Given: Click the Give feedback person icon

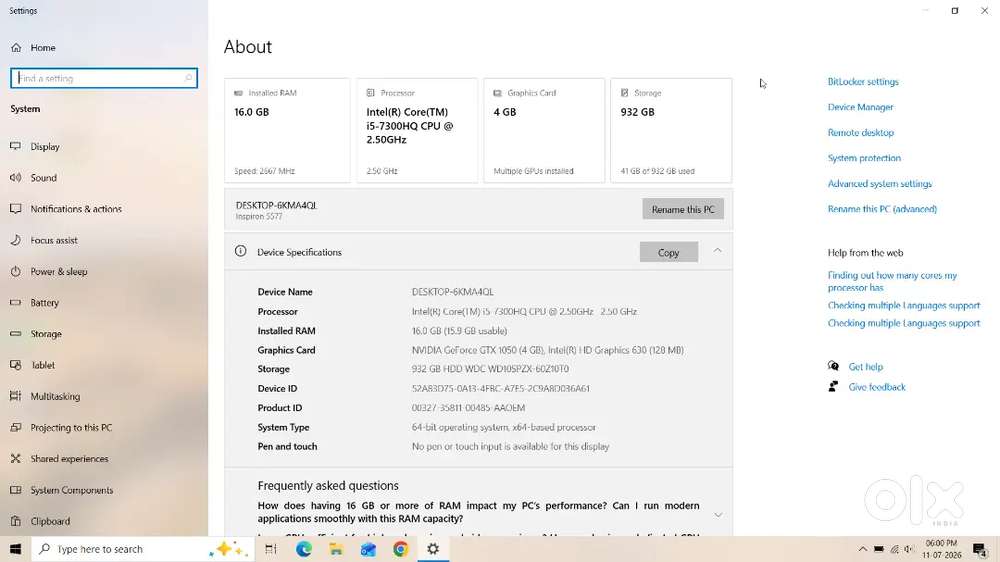Looking at the screenshot, I should [x=833, y=387].
